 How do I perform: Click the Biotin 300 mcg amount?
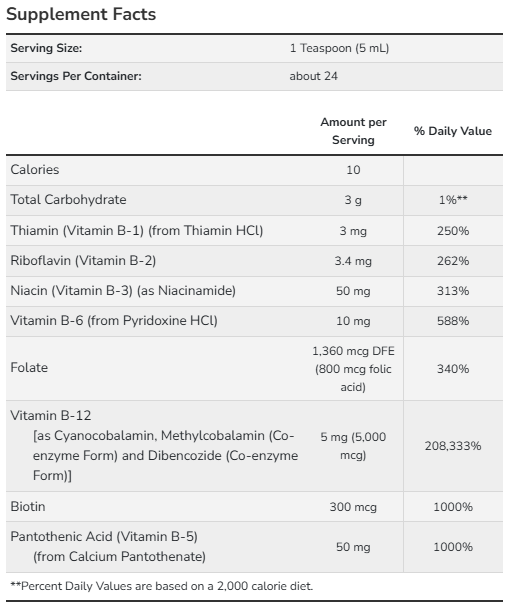coord(353,507)
